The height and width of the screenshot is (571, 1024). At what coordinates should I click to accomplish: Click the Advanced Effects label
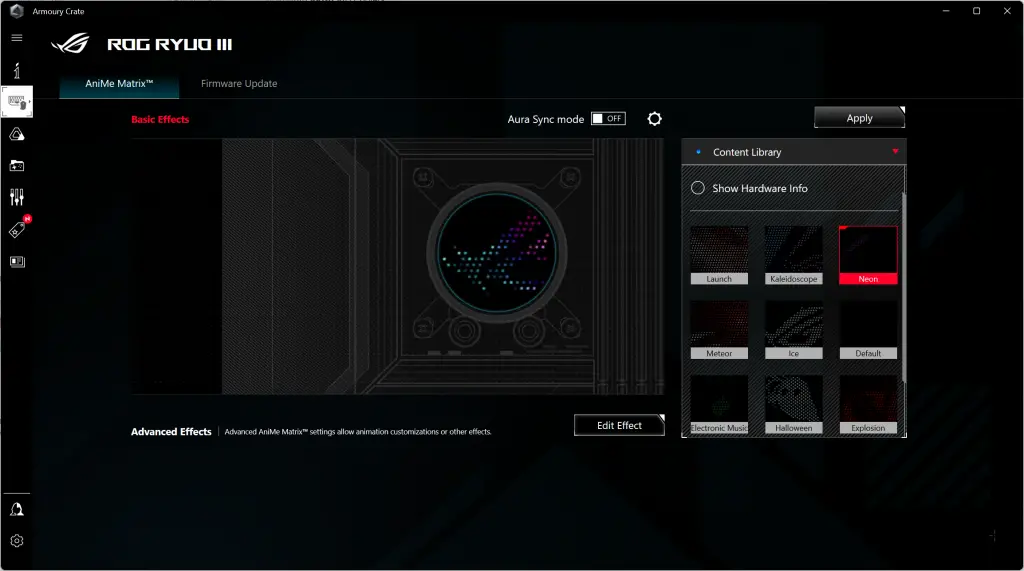point(171,432)
